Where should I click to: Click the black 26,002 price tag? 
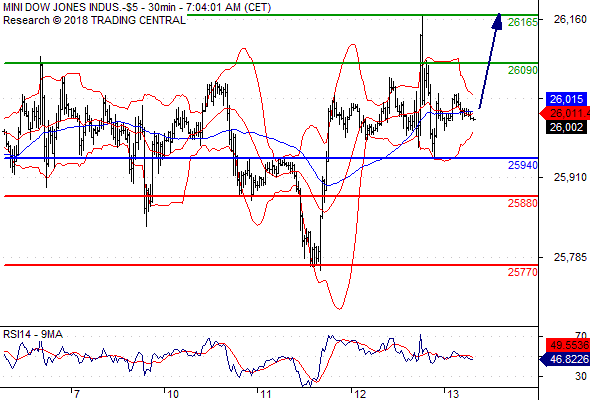(x=566, y=127)
